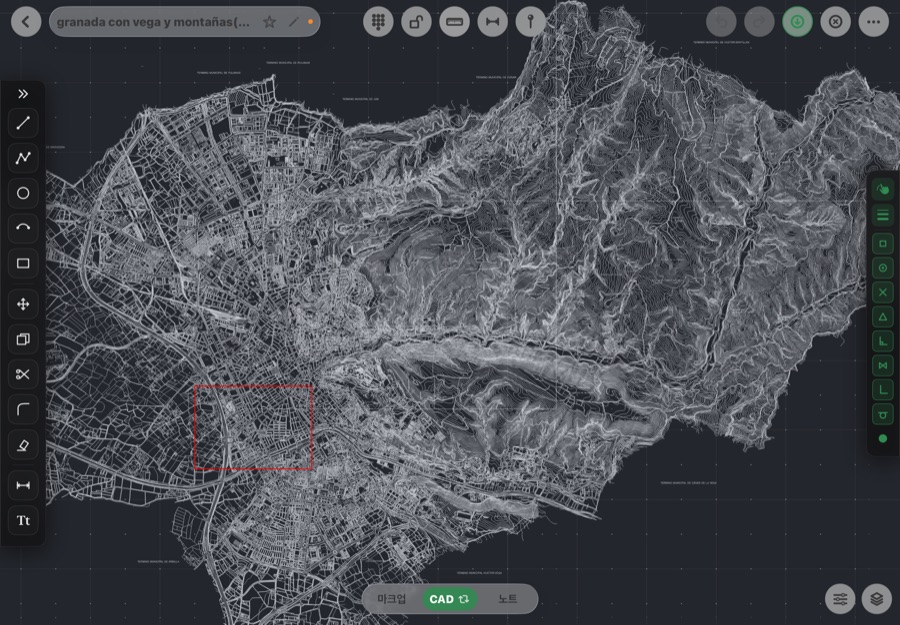Image resolution: width=900 pixels, height=625 pixels.
Task: Select the Rectangle tool
Action: click(x=23, y=263)
